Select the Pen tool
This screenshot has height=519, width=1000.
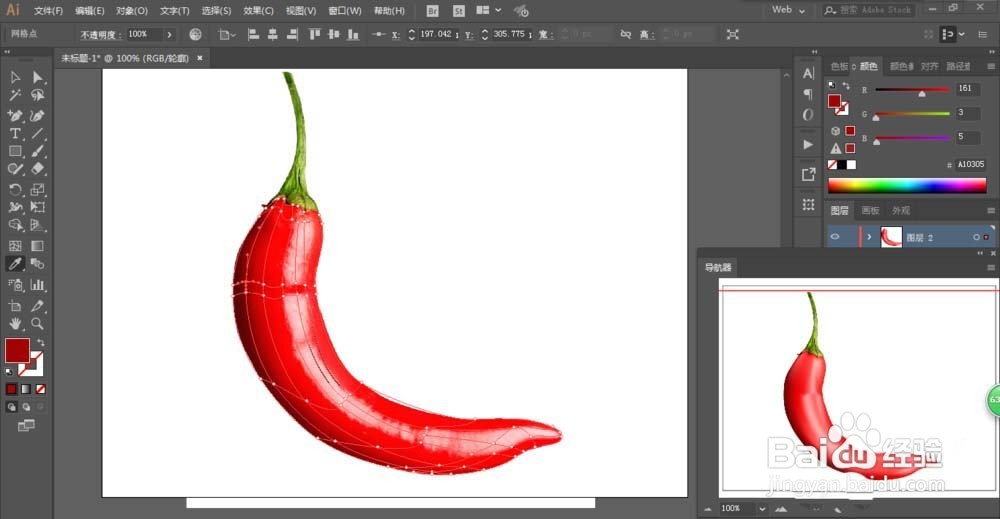tap(15, 115)
